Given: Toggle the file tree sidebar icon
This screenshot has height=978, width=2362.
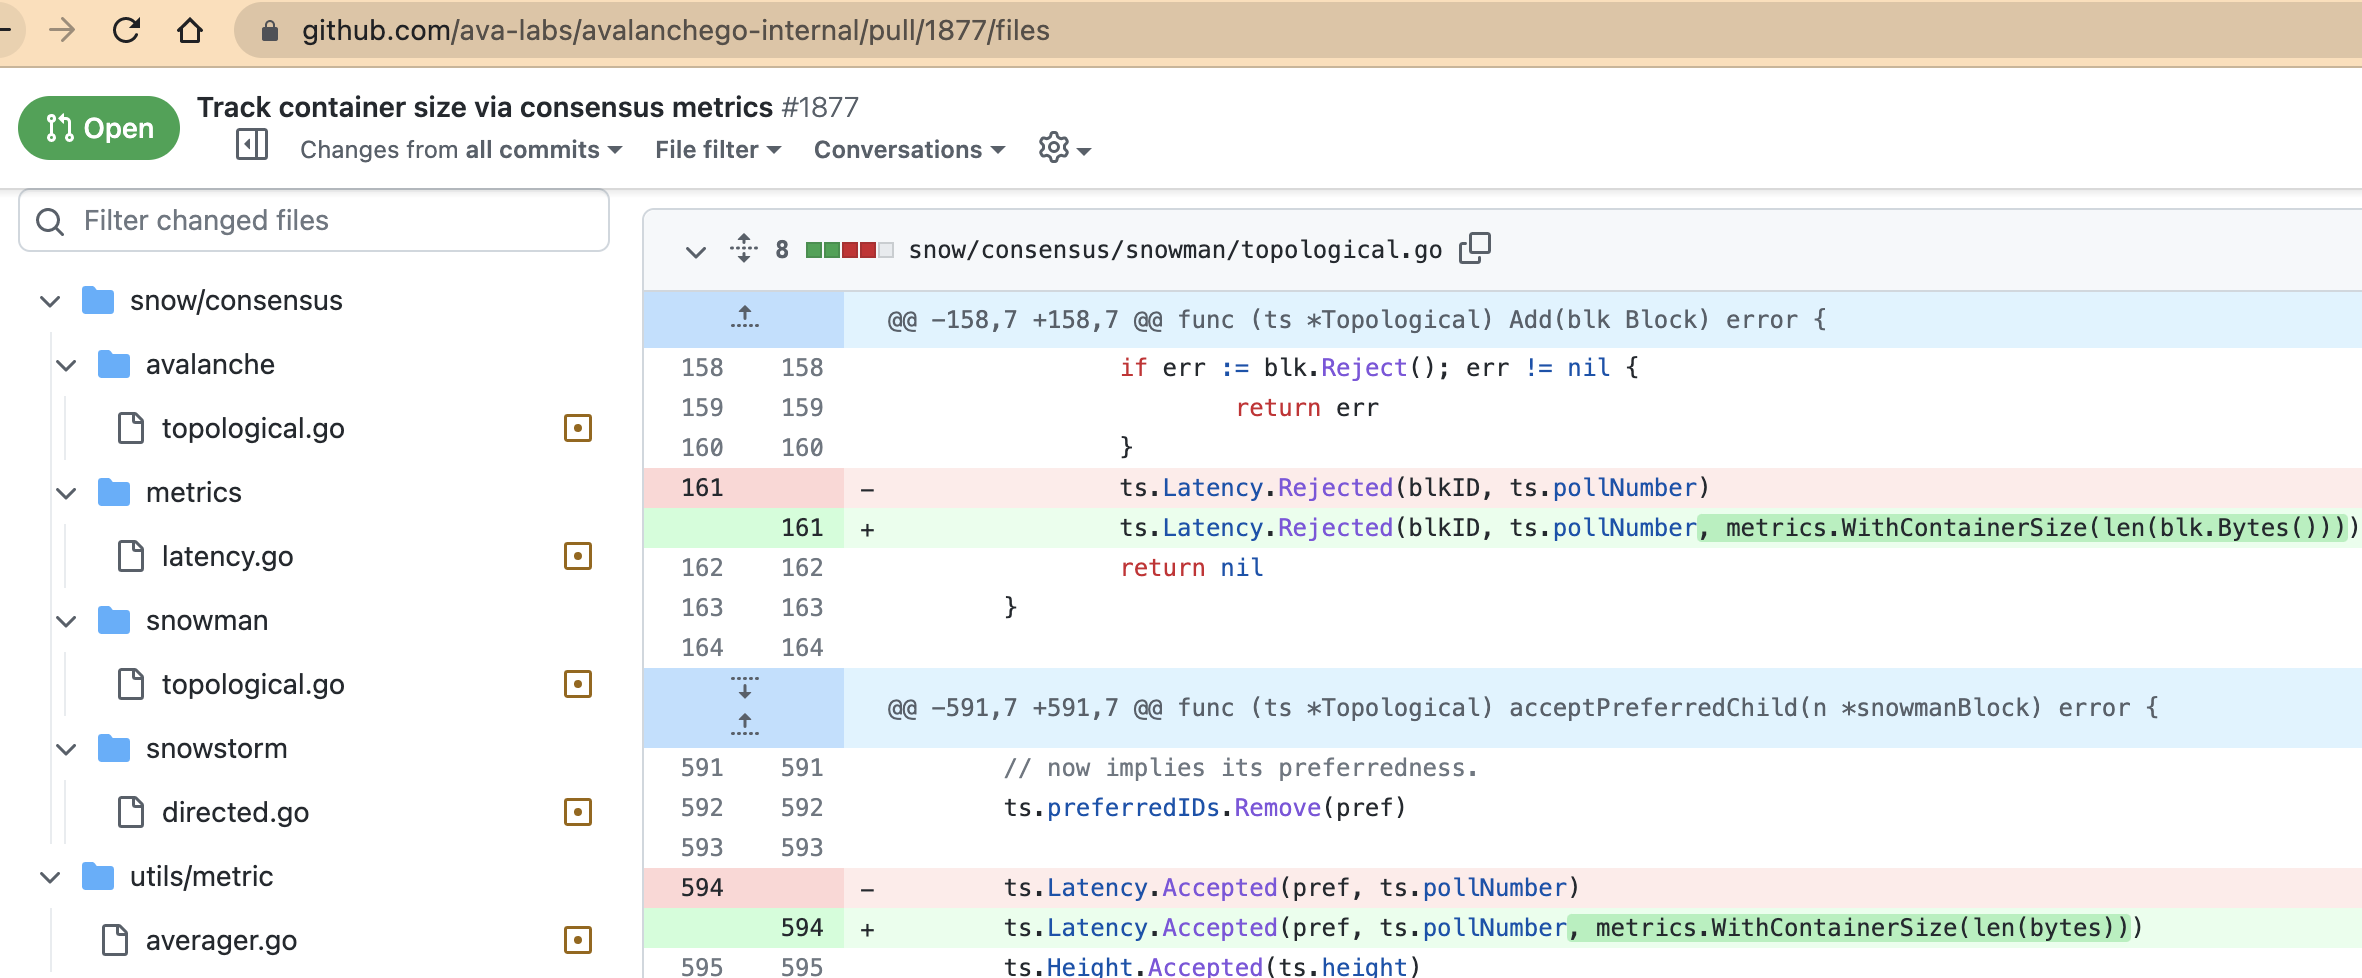Looking at the screenshot, I should pyautogui.click(x=252, y=145).
